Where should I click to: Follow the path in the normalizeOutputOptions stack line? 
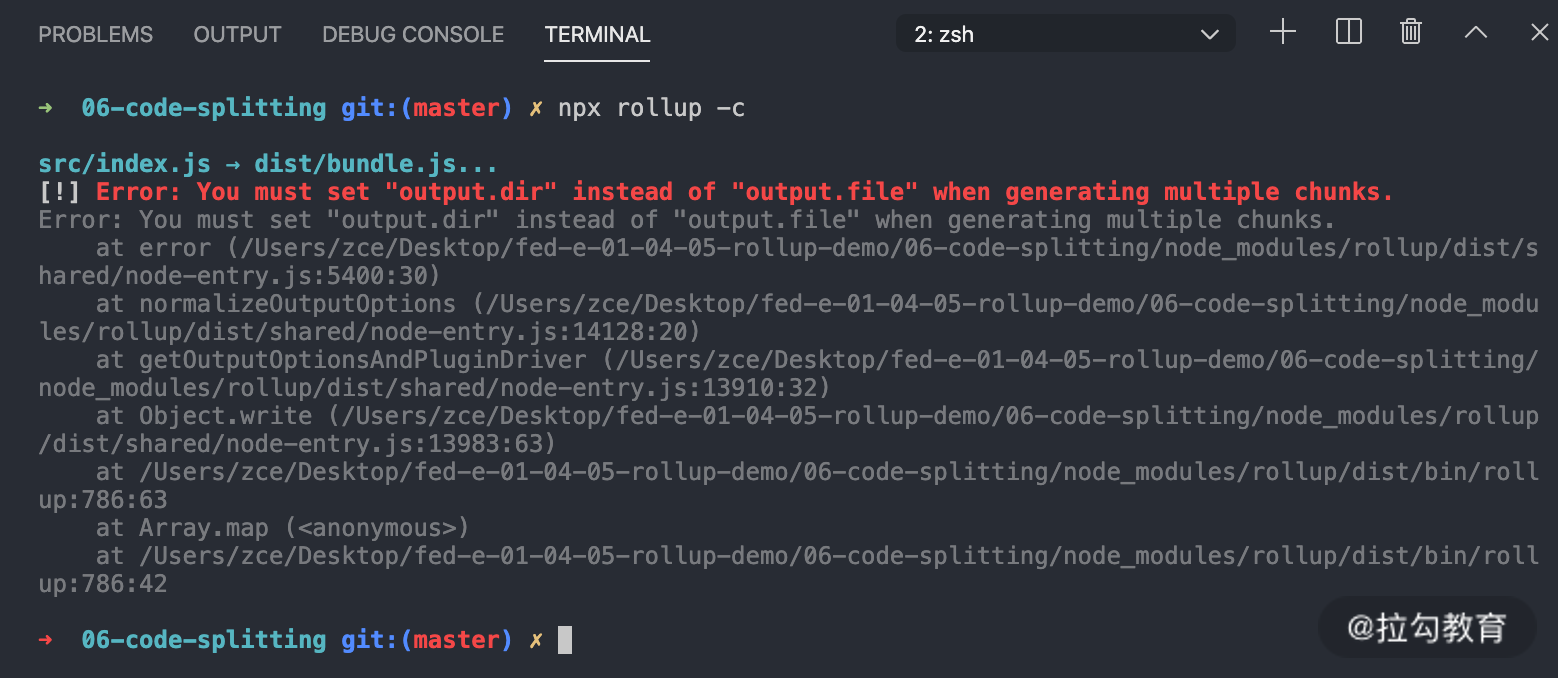pyautogui.click(x=788, y=317)
